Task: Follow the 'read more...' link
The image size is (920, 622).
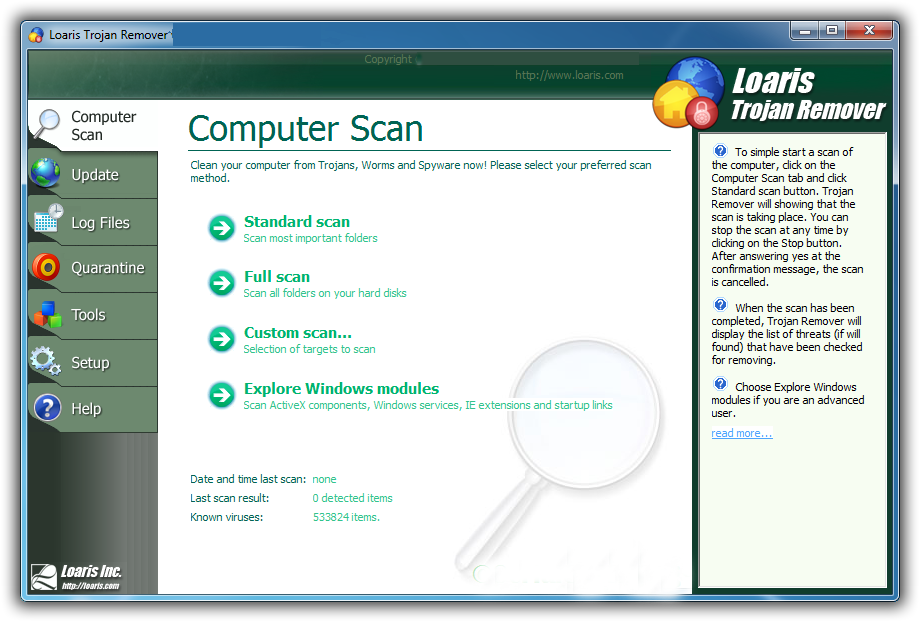Action: coord(742,433)
